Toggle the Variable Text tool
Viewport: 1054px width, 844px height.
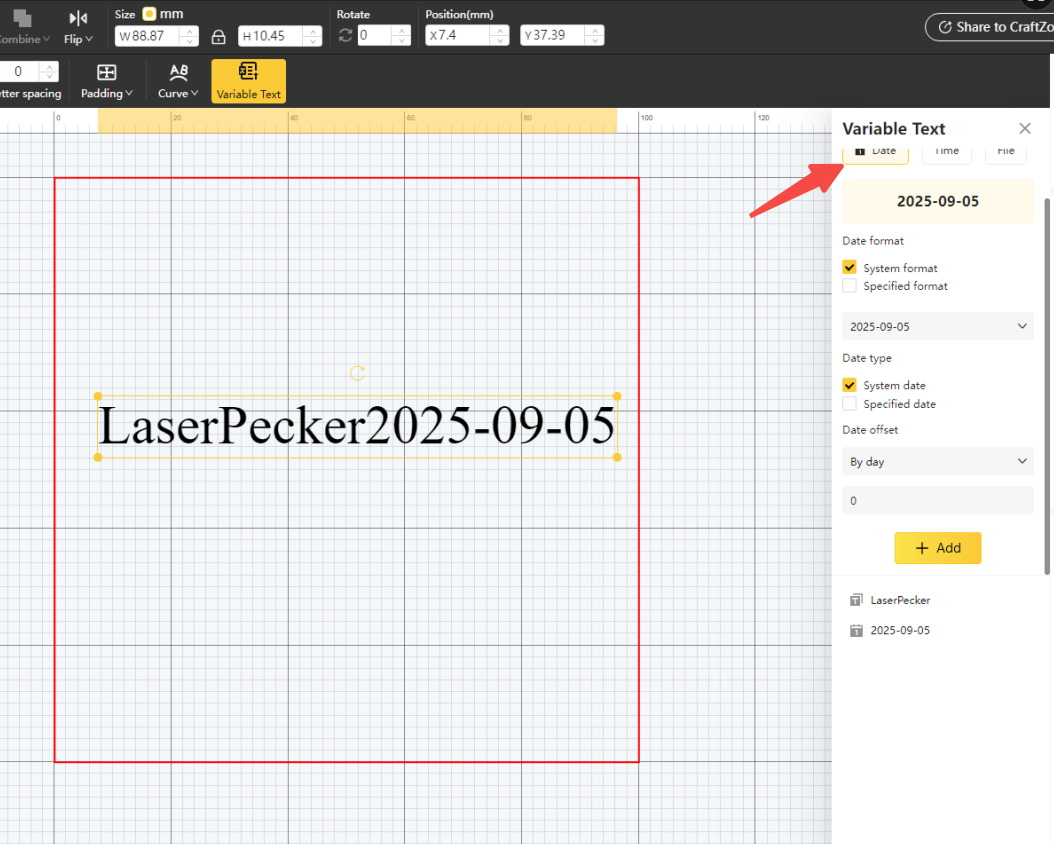coord(249,81)
